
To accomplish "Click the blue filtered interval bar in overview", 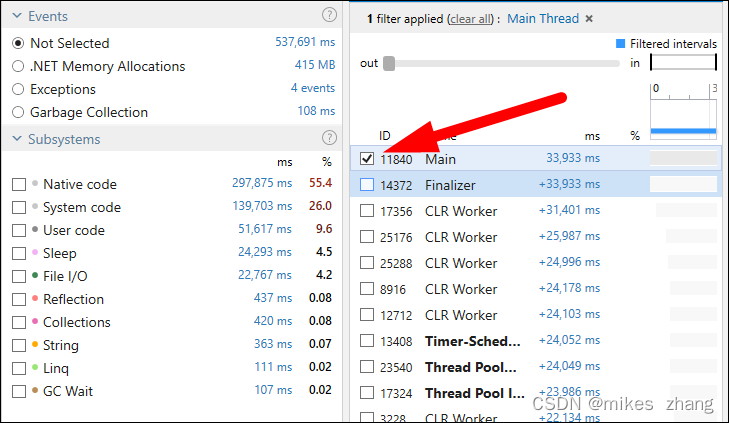I will 683,131.
